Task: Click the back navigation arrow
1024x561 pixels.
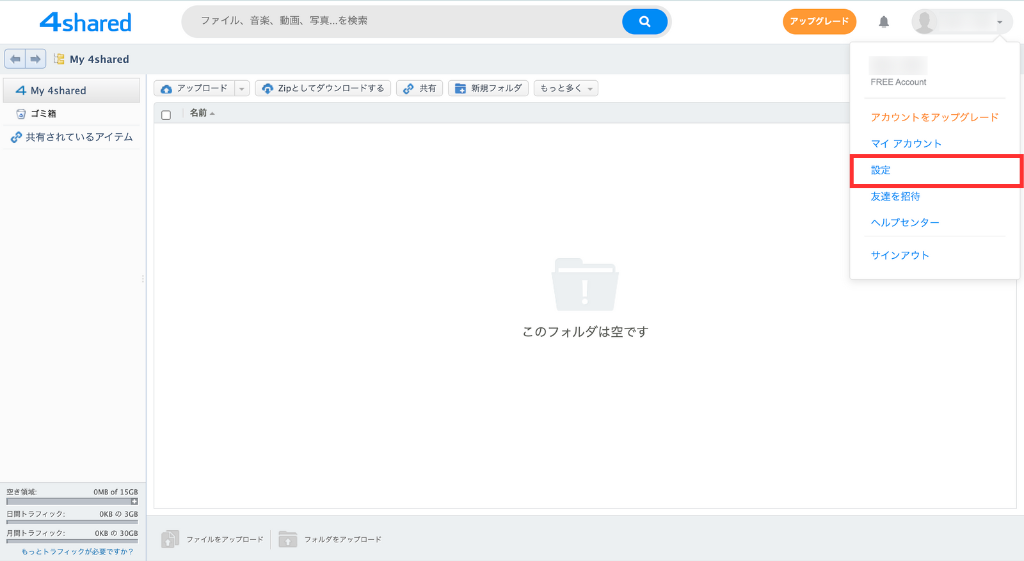Action: pos(15,59)
